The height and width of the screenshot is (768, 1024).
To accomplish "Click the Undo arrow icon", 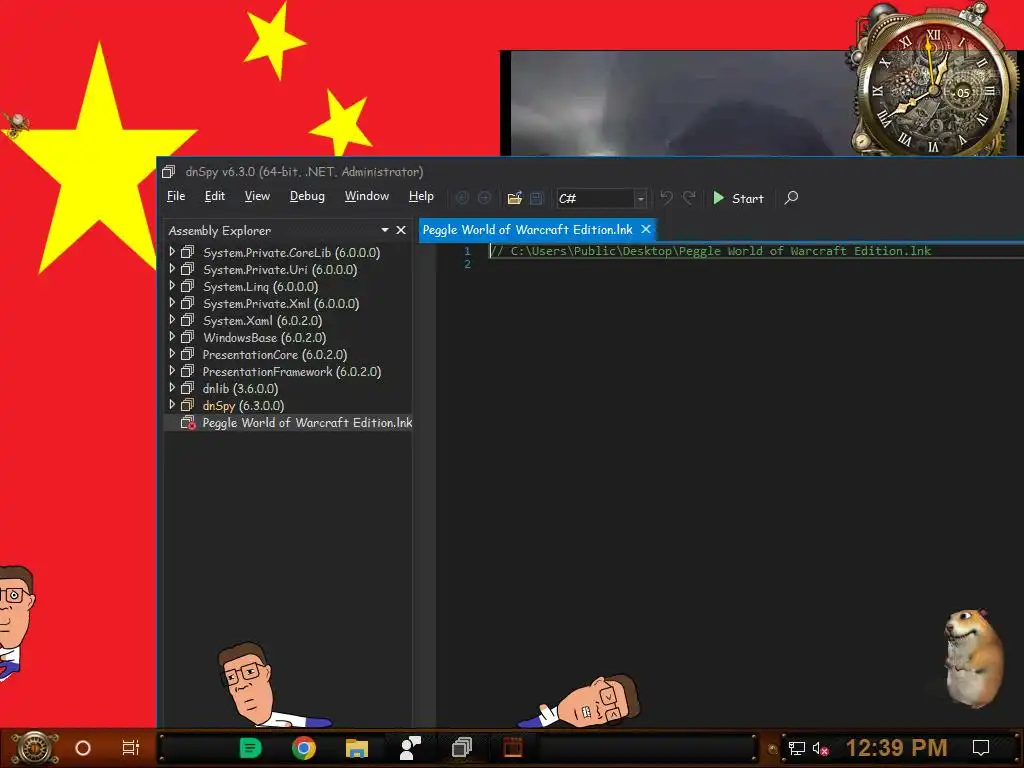I will click(x=666, y=198).
